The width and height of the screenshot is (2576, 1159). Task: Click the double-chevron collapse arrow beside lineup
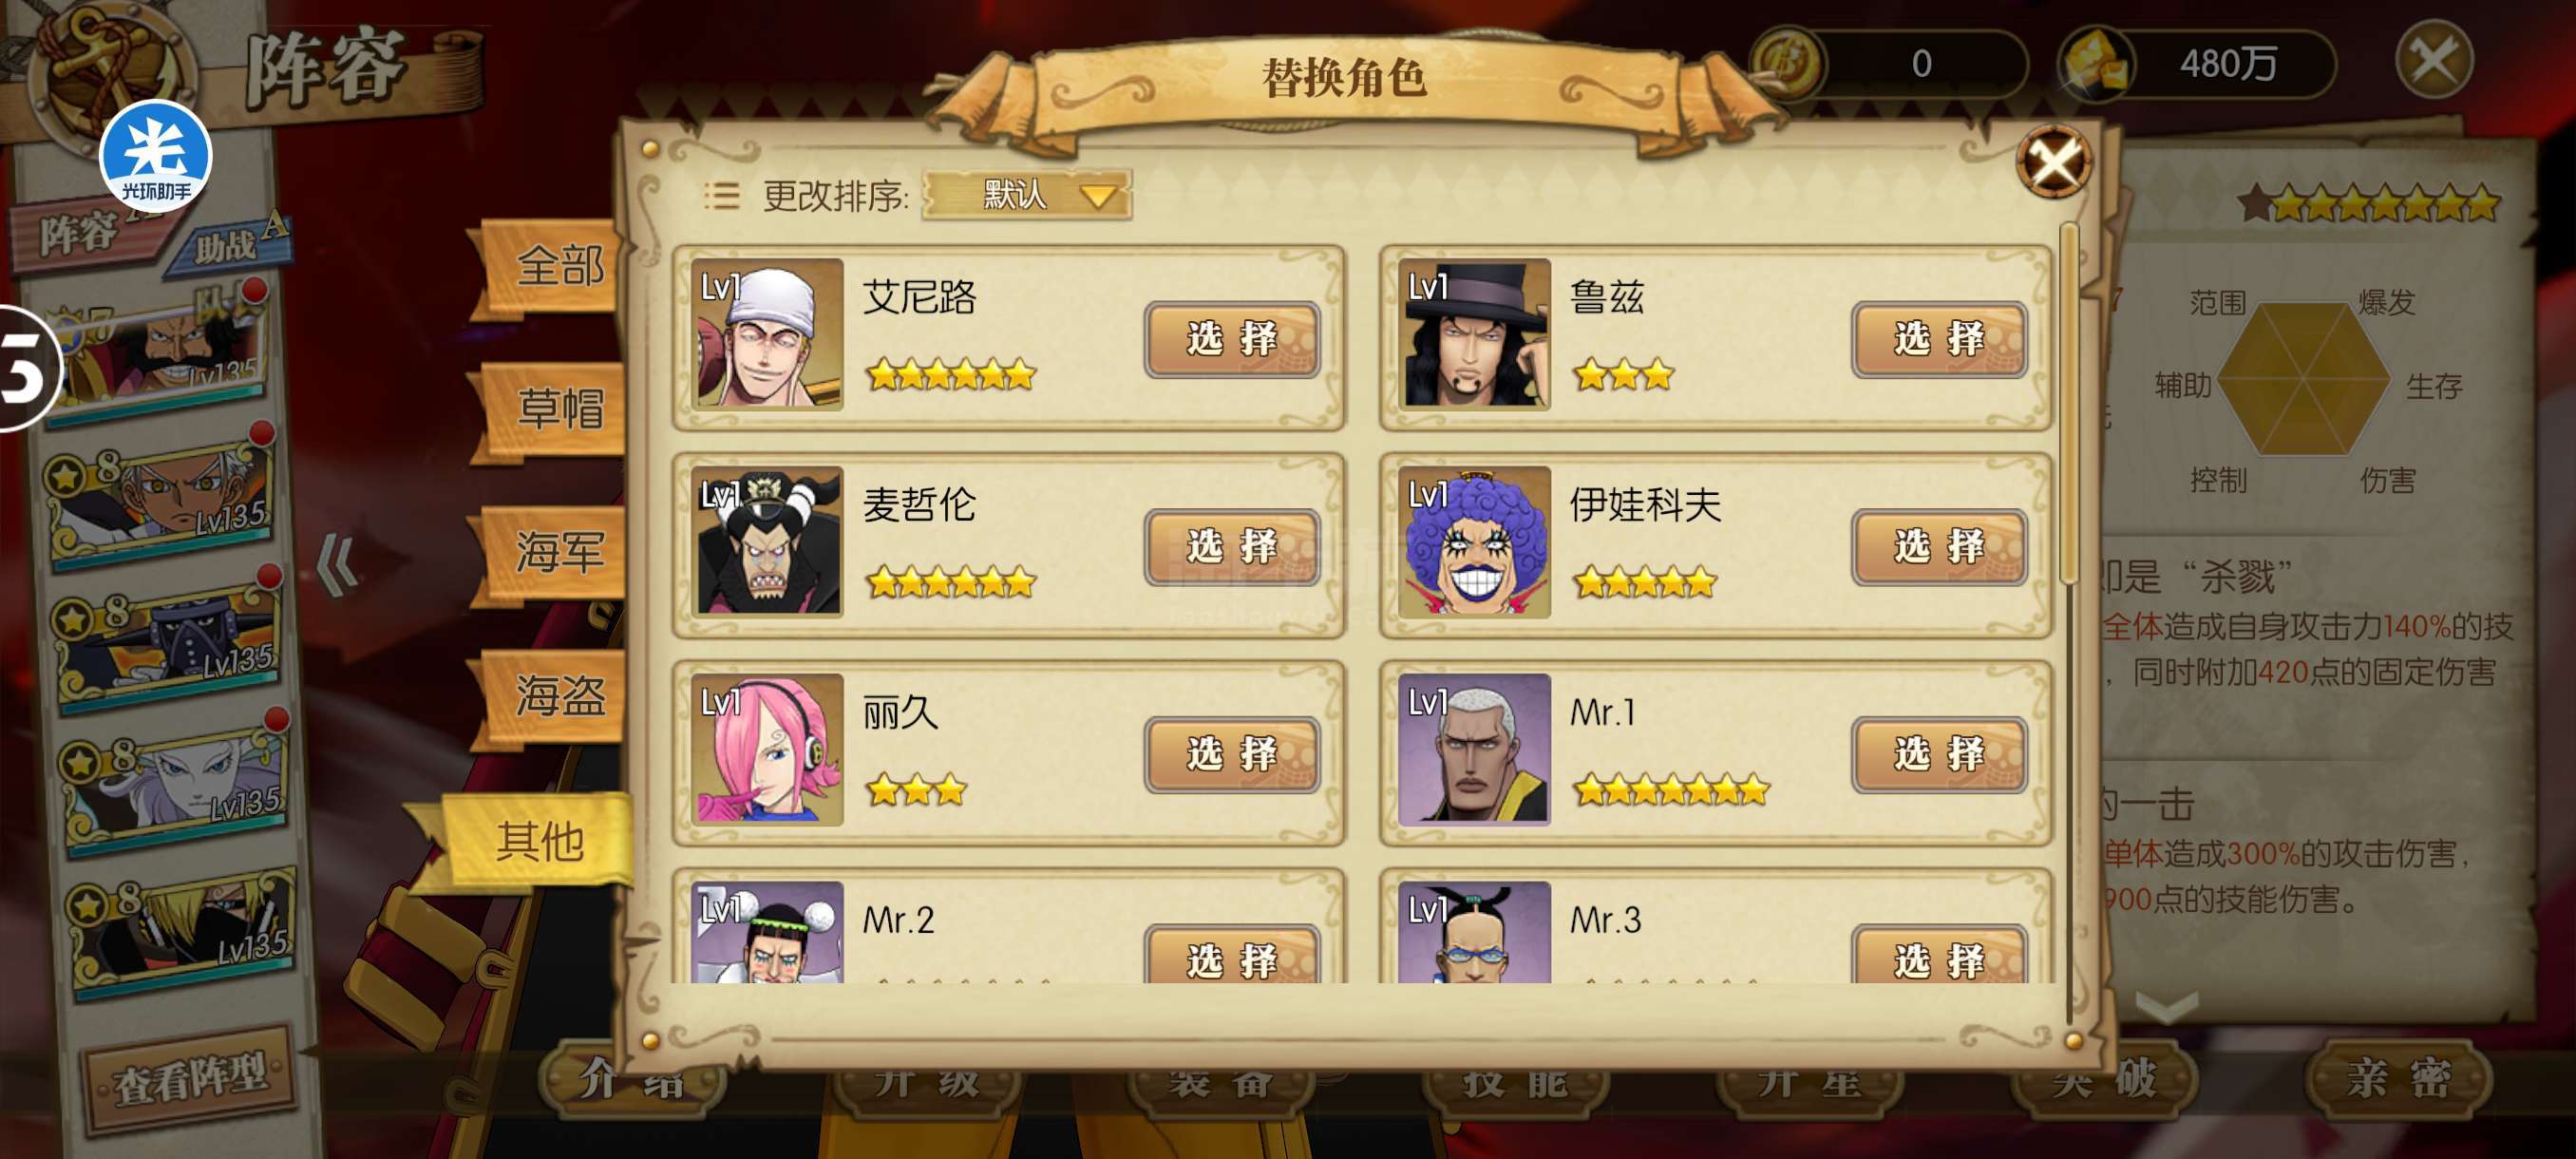click(336, 566)
